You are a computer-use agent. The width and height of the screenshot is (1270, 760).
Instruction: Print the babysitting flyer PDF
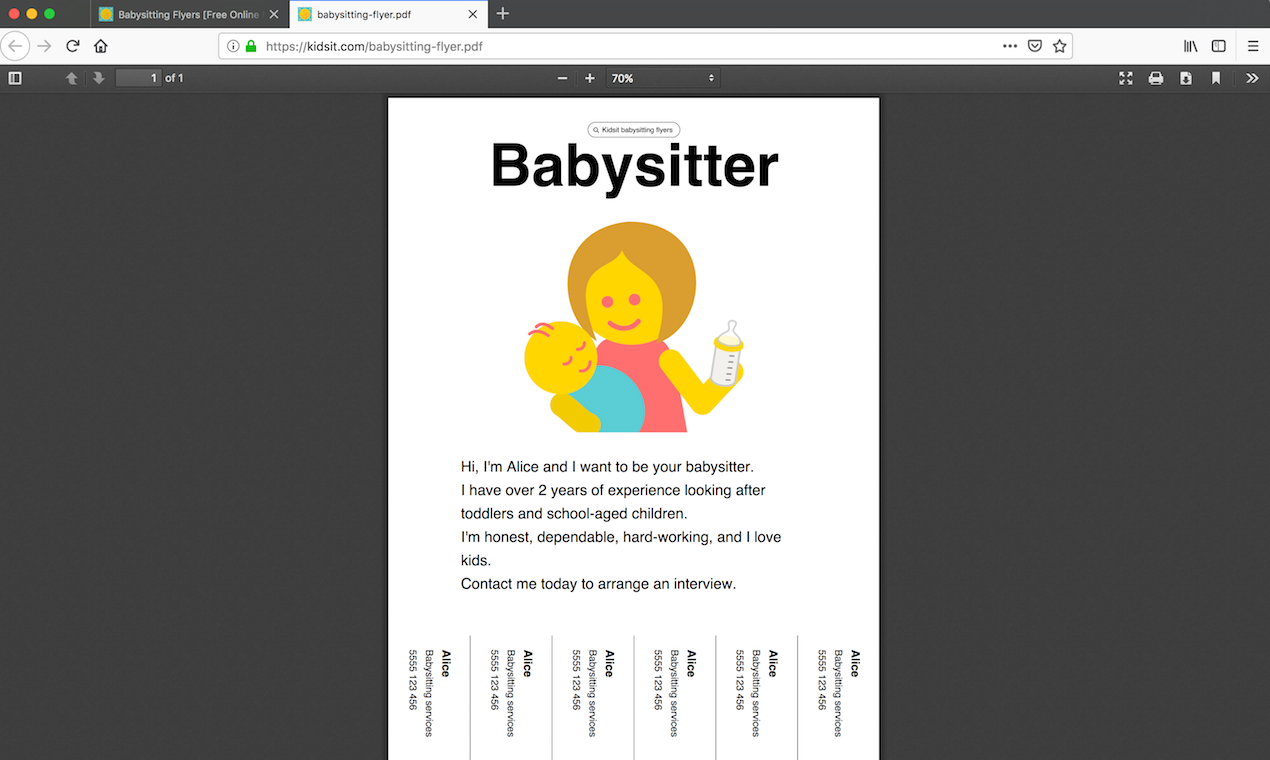point(1156,77)
